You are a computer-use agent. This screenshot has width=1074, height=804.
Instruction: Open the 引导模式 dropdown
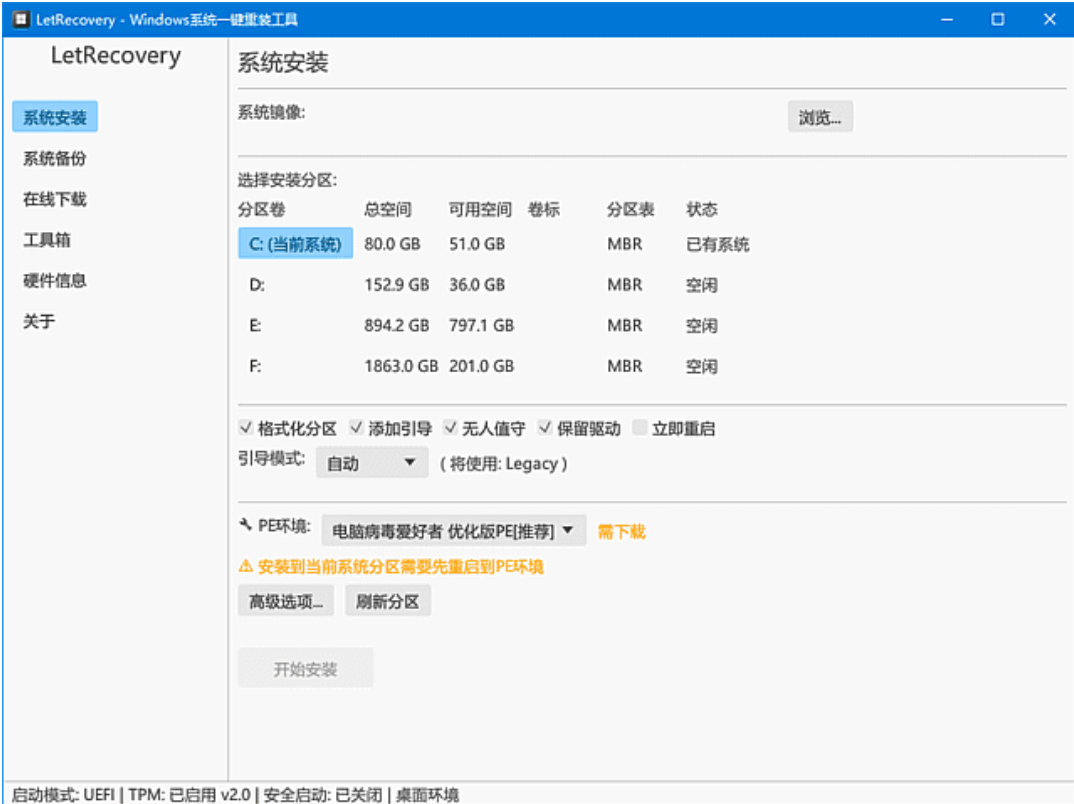pos(371,463)
